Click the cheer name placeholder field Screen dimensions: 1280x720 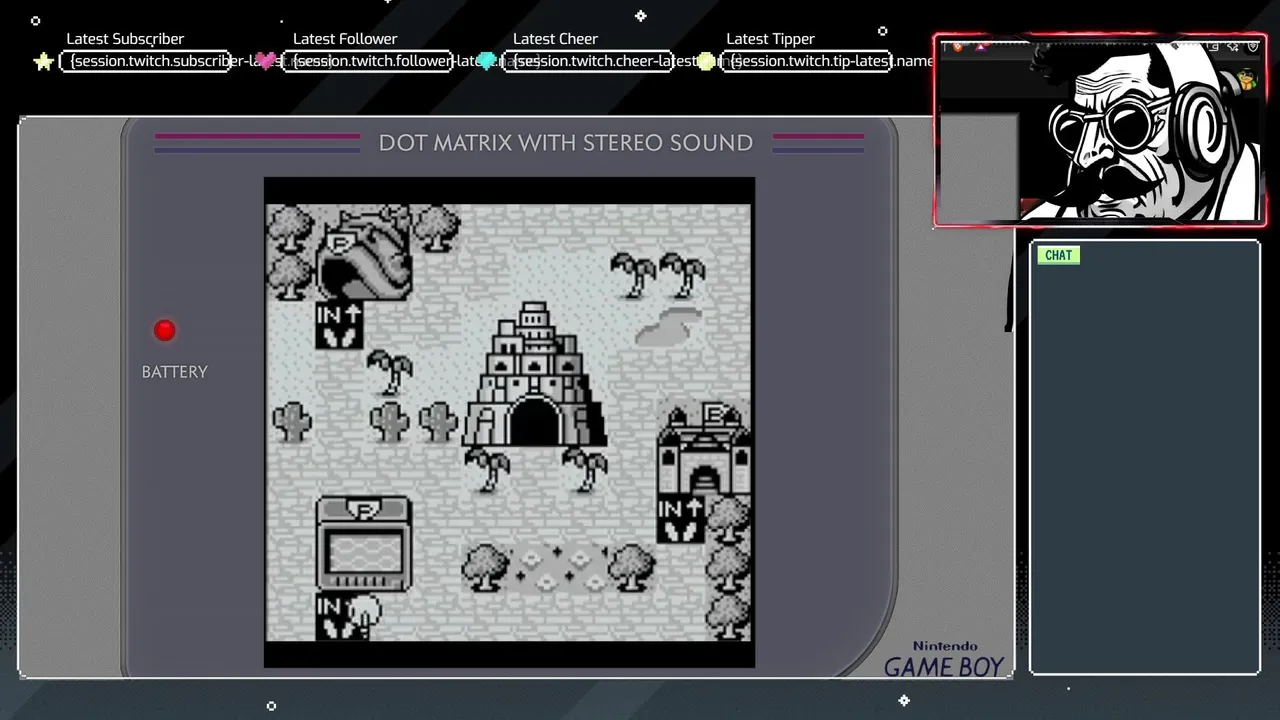coord(586,61)
